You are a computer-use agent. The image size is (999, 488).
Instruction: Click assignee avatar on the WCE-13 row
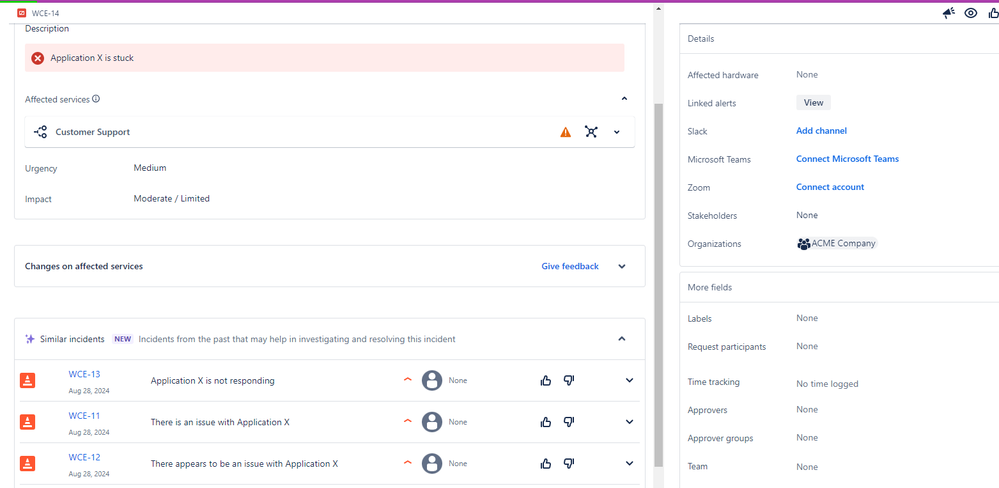pyautogui.click(x=432, y=380)
